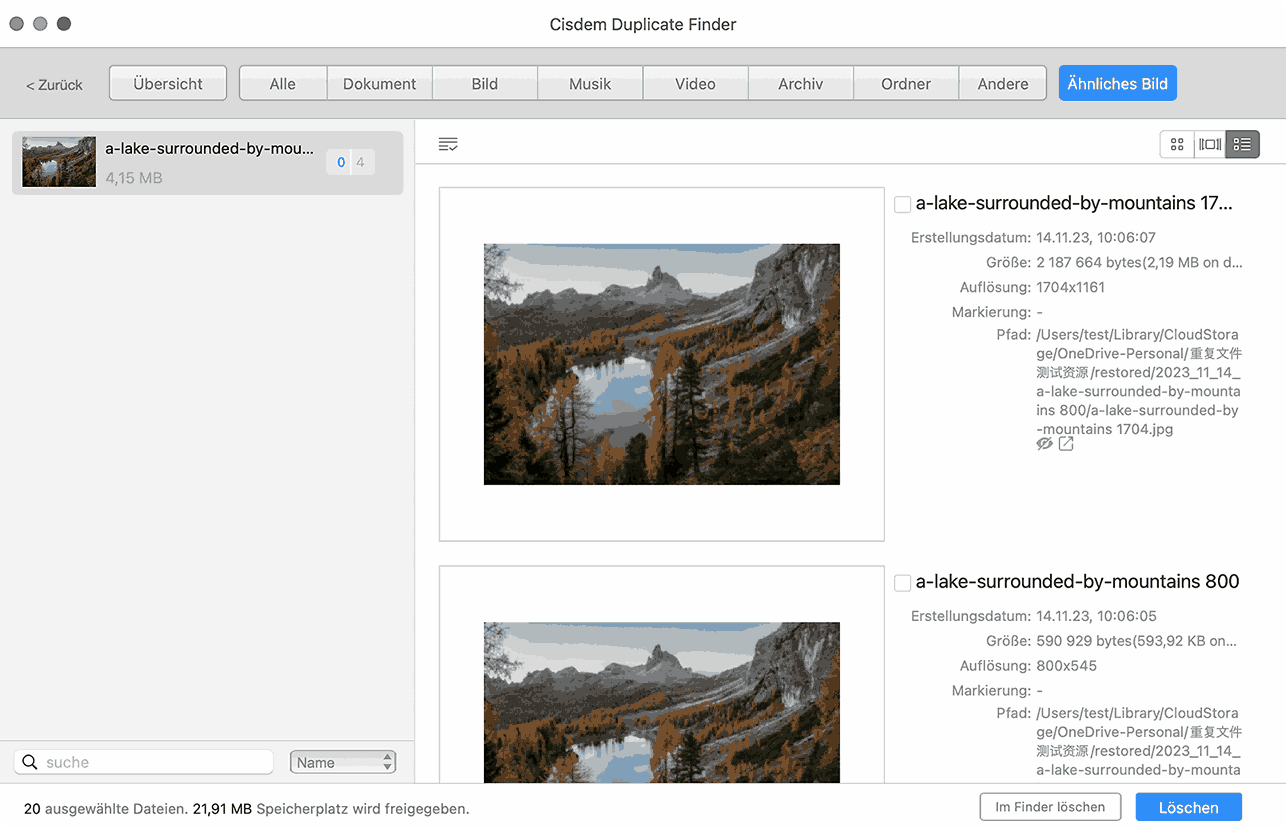Click the creation date 14.11.23, 10:06:05

[1096, 616]
